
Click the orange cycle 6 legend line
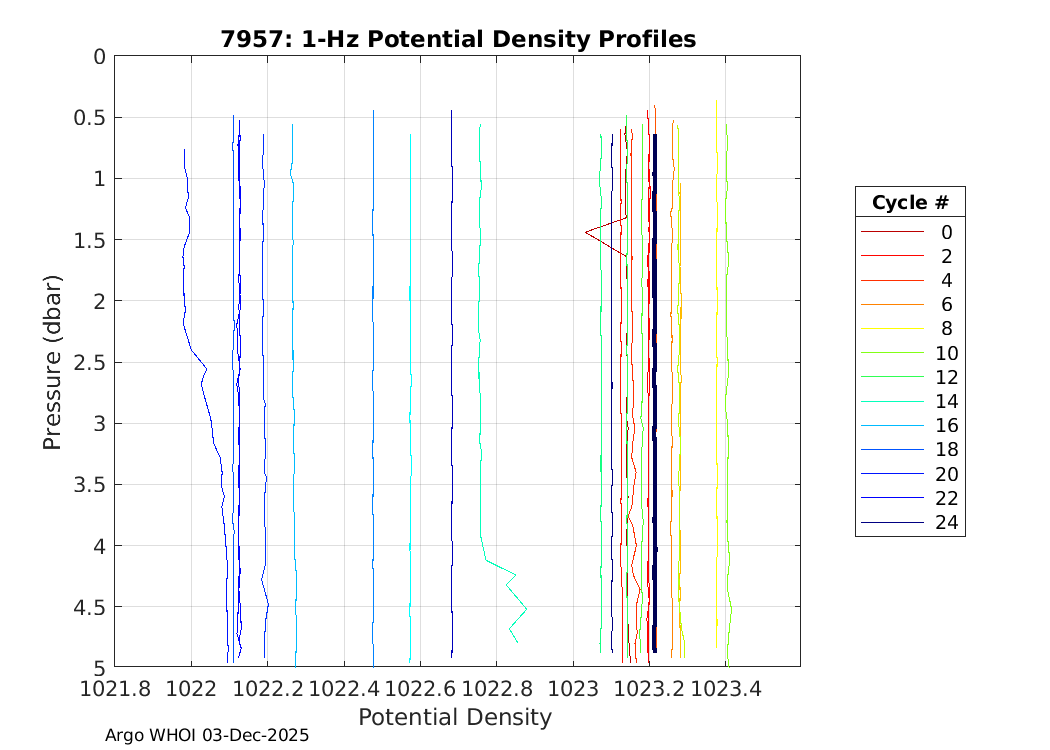pos(891,305)
